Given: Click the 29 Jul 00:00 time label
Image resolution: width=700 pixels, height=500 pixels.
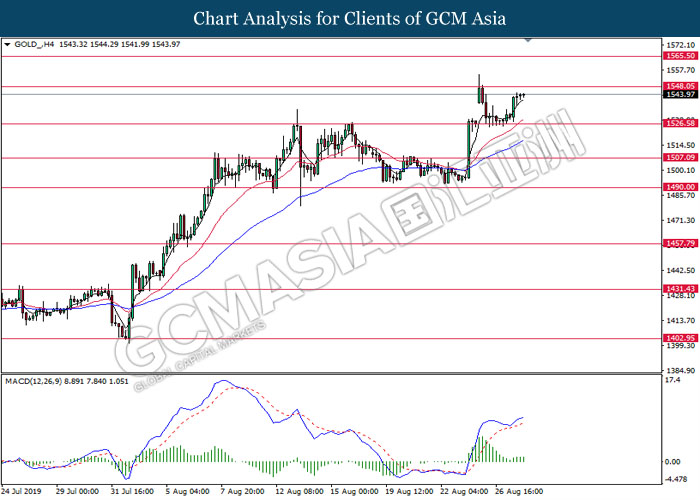Looking at the screenshot, I should point(77,491).
